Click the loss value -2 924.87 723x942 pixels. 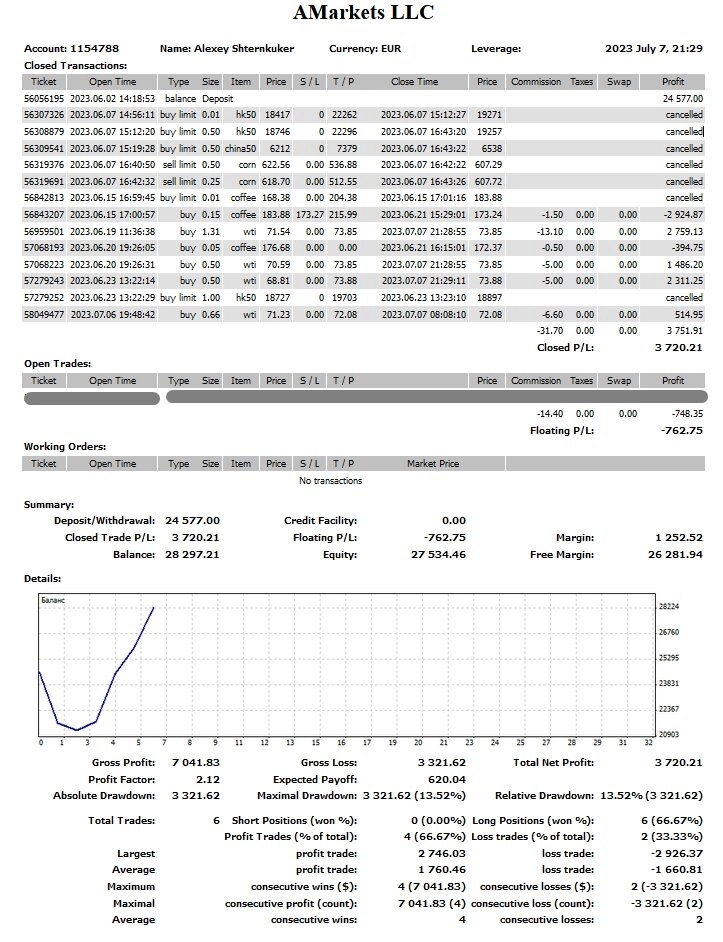pyautogui.click(x=681, y=215)
